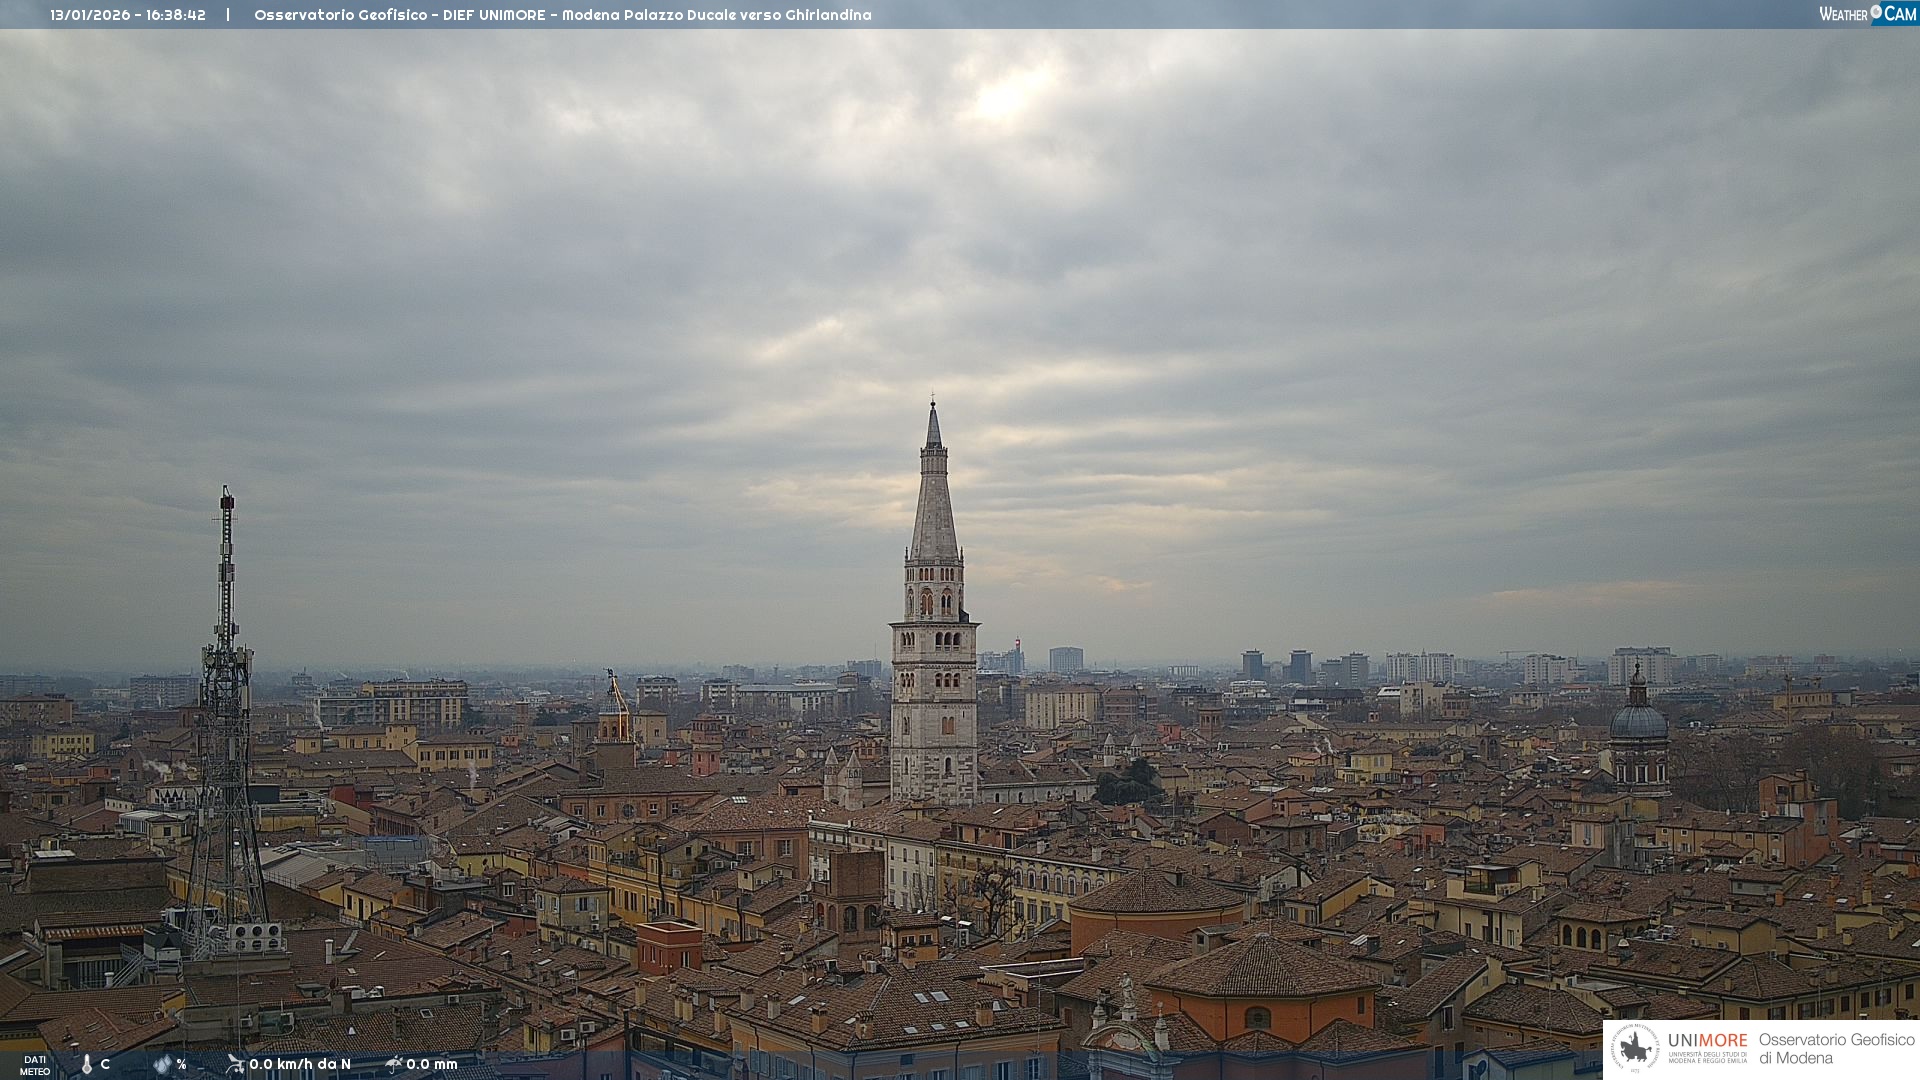Click the temperature C unit reading

point(105,1064)
